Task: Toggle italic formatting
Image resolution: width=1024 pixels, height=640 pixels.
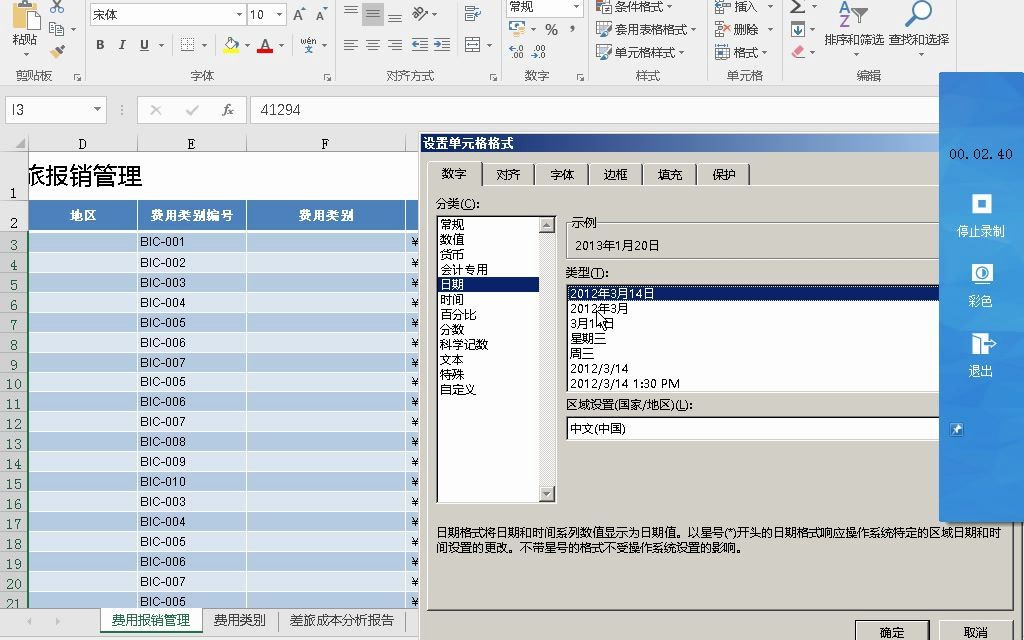Action: [121, 46]
